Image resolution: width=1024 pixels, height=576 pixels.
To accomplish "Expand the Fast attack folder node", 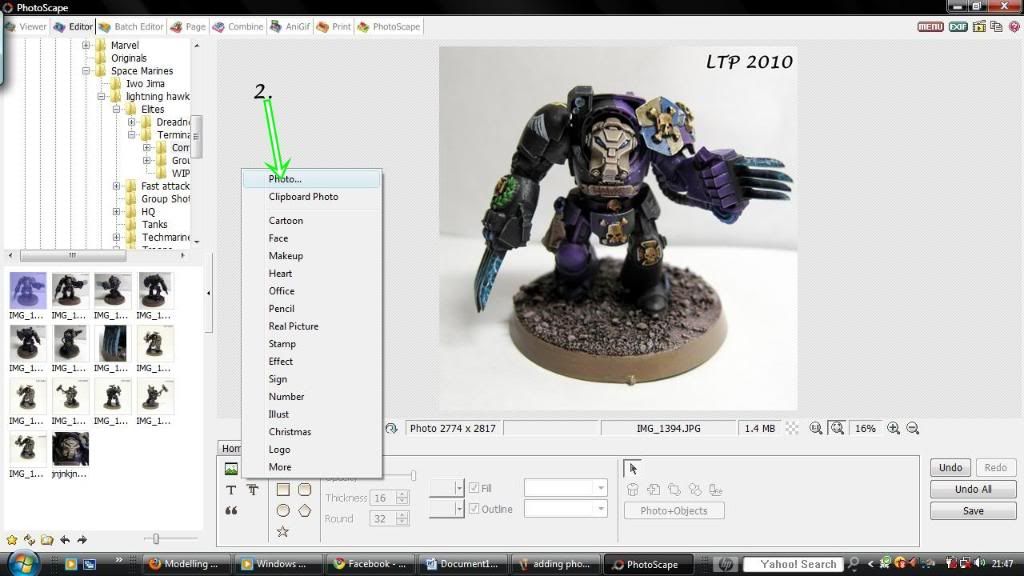I will 116,186.
